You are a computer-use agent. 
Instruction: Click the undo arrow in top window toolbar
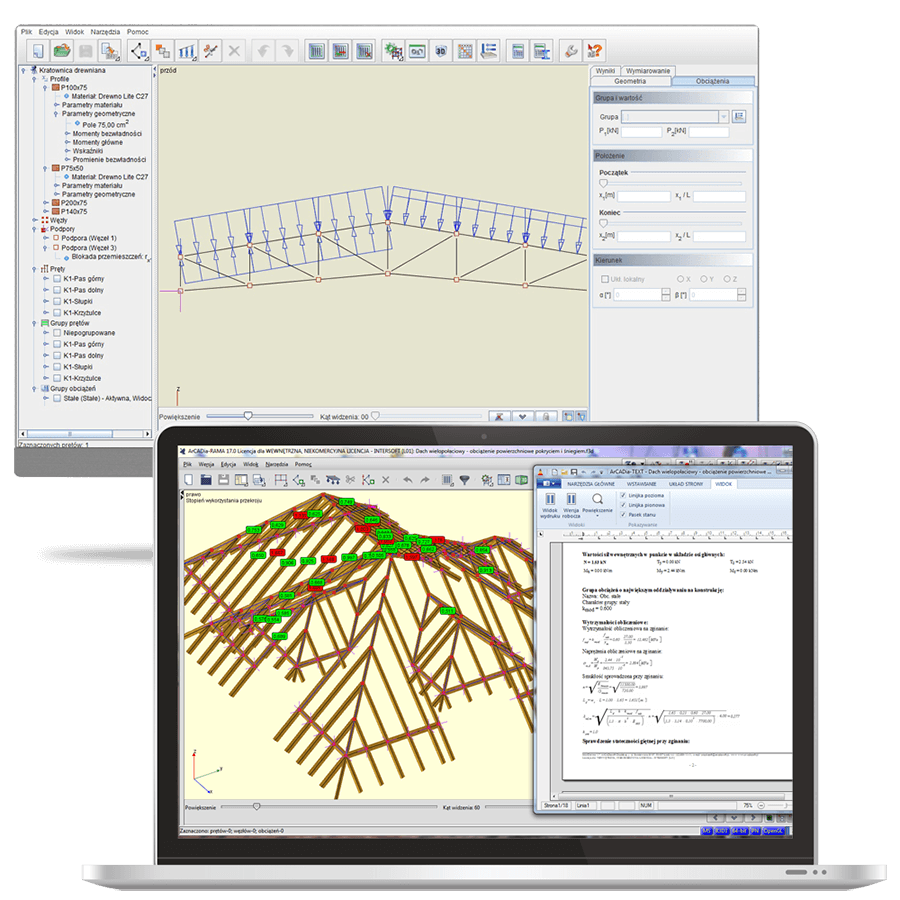click(263, 51)
